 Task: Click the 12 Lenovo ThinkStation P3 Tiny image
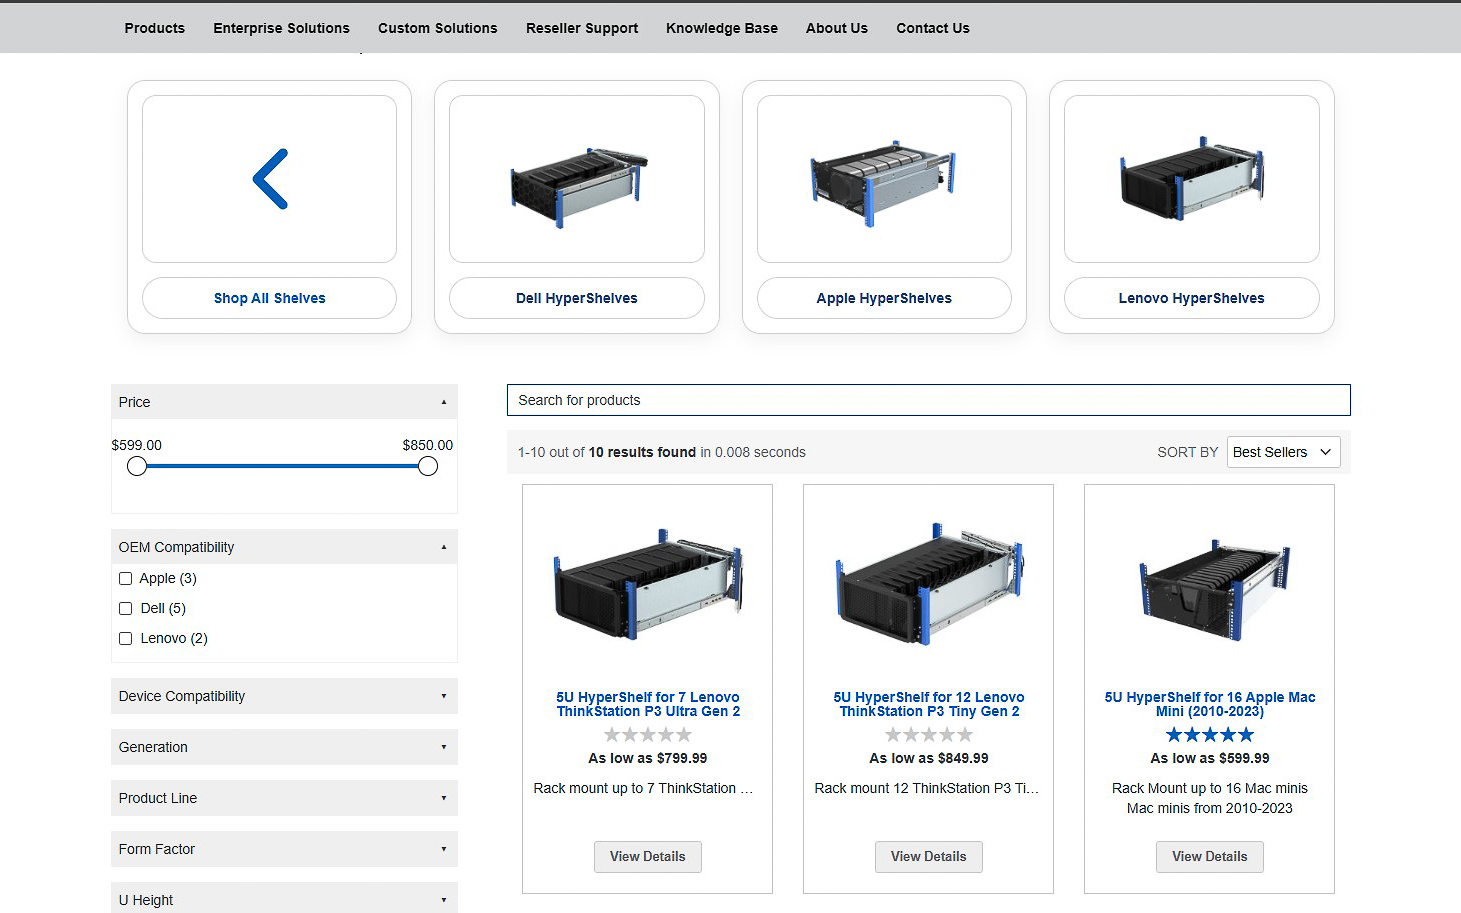pyautogui.click(x=929, y=583)
